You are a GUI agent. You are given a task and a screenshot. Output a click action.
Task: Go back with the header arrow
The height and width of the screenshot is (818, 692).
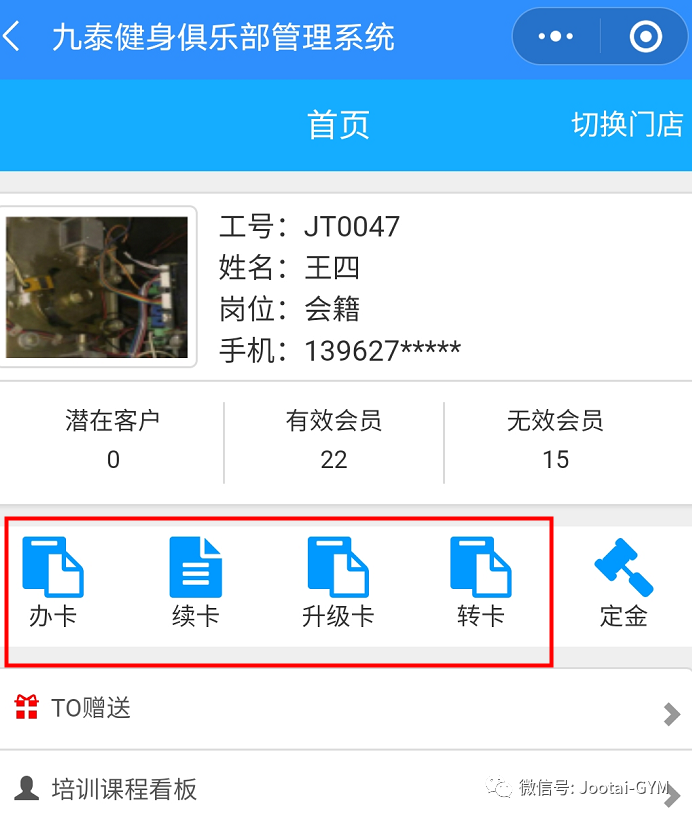click(11, 37)
